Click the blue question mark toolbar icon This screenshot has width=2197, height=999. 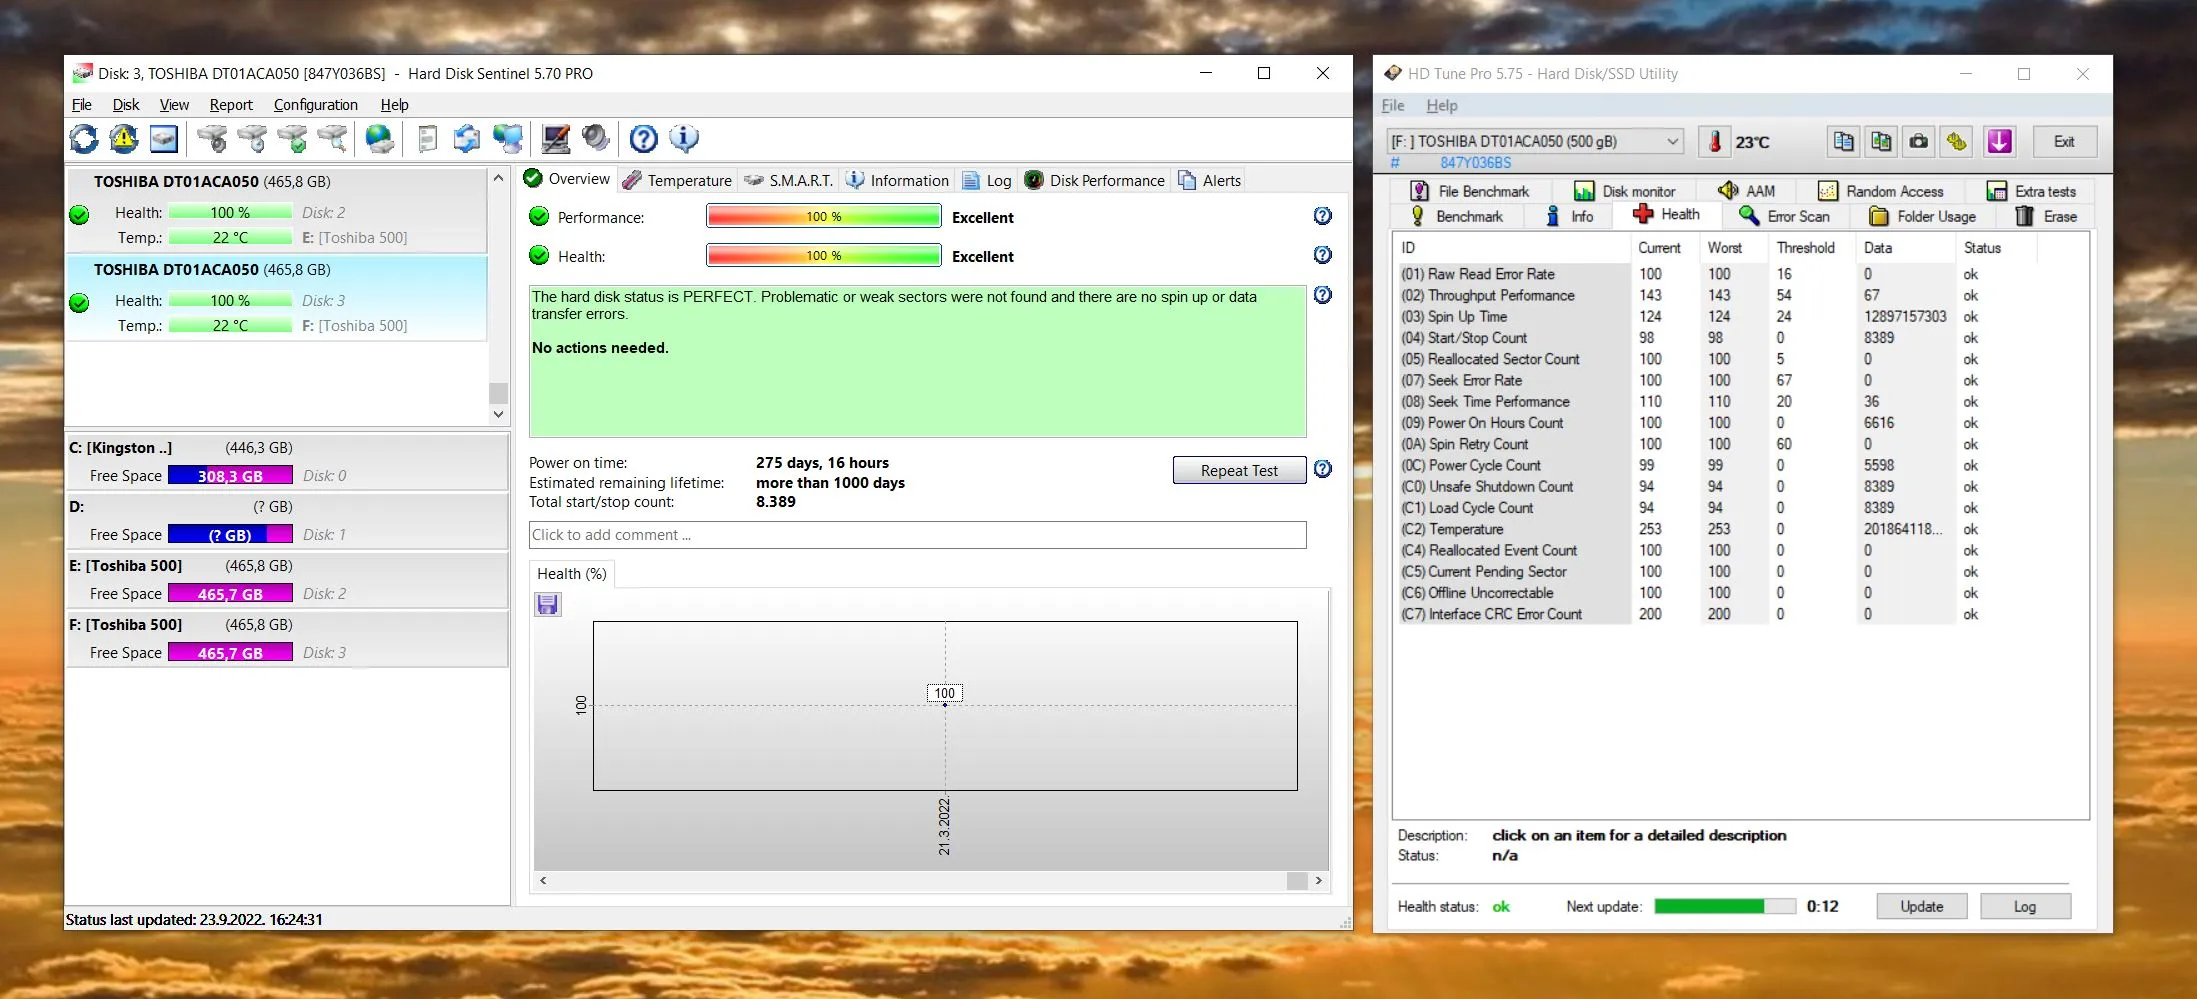[643, 139]
